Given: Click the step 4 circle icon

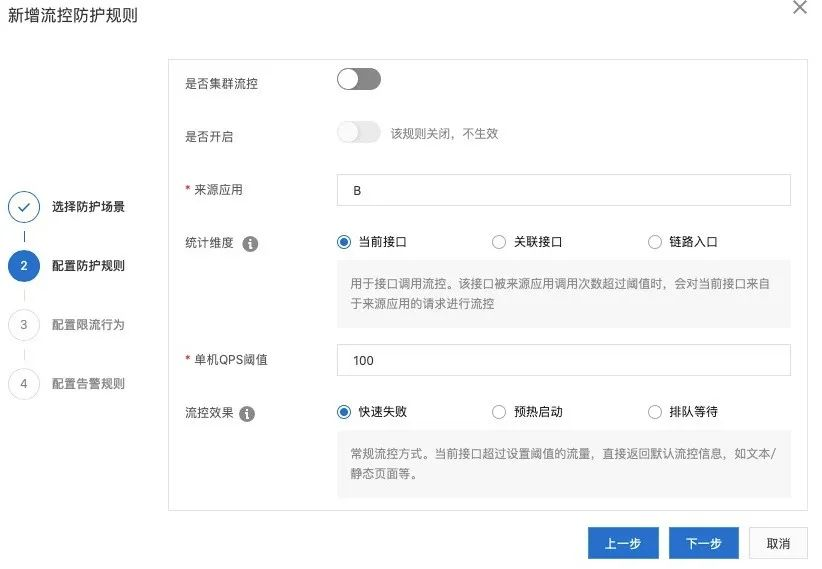Looking at the screenshot, I should [x=24, y=384].
